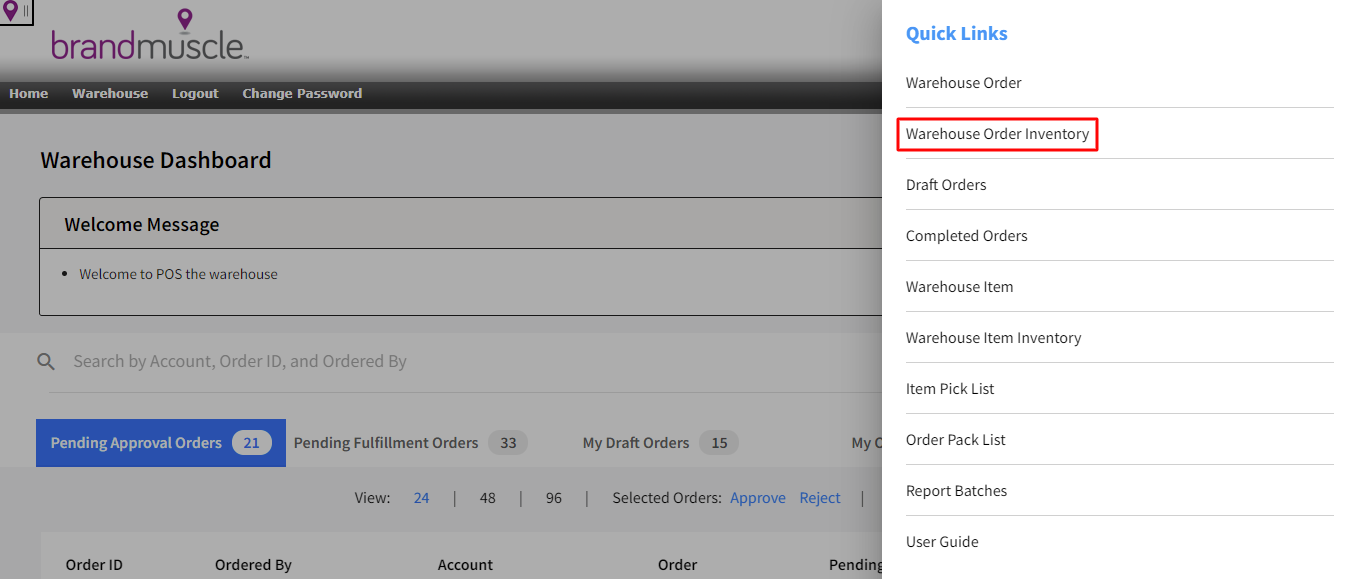
Task: Open the Warehouse Order quick link
Action: [963, 82]
